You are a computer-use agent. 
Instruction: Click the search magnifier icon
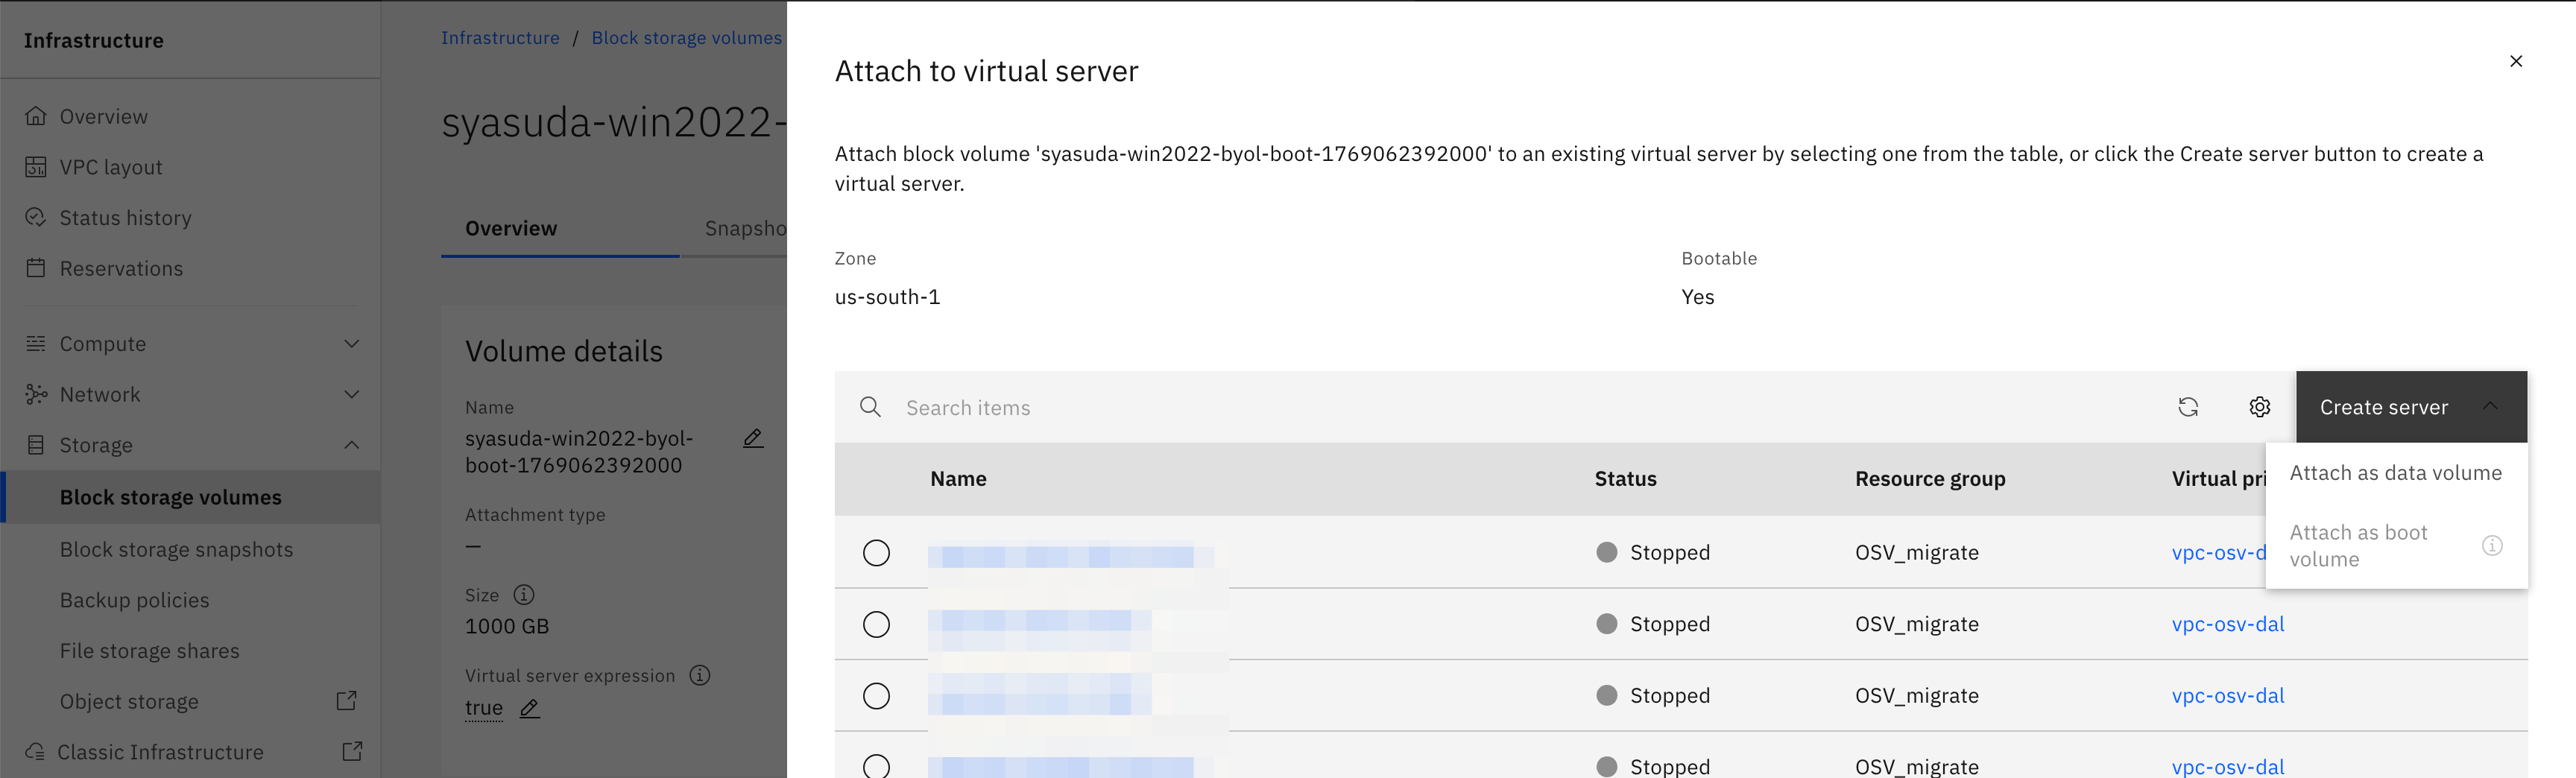871,407
